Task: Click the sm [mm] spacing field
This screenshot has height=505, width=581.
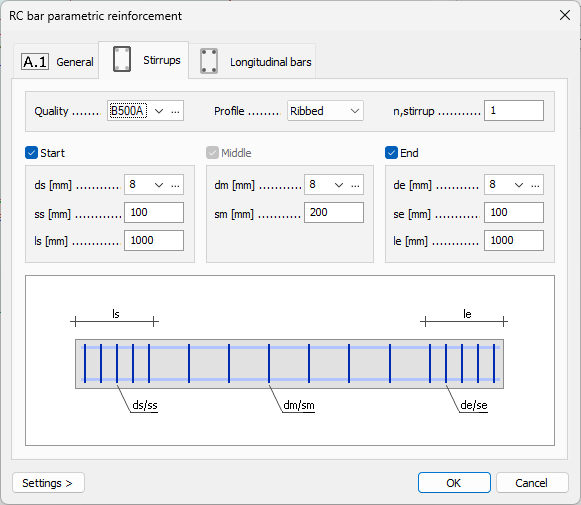Action: (x=334, y=212)
